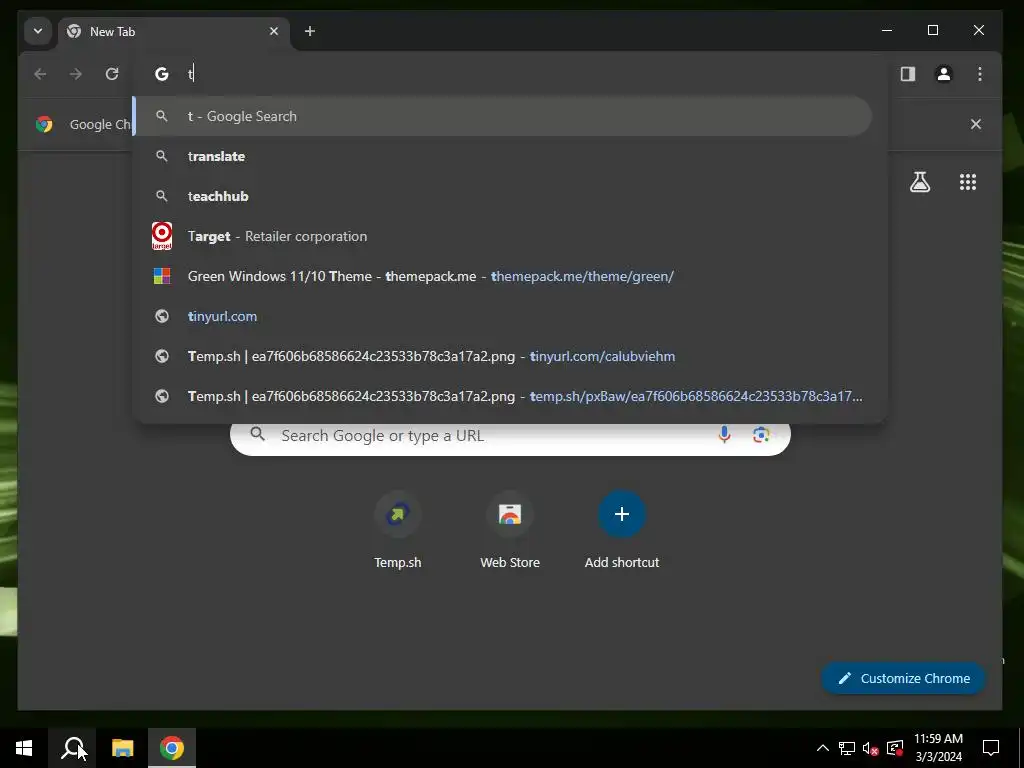Image resolution: width=1024 pixels, height=768 pixels.
Task: Go forward with the forward arrow
Action: click(76, 74)
